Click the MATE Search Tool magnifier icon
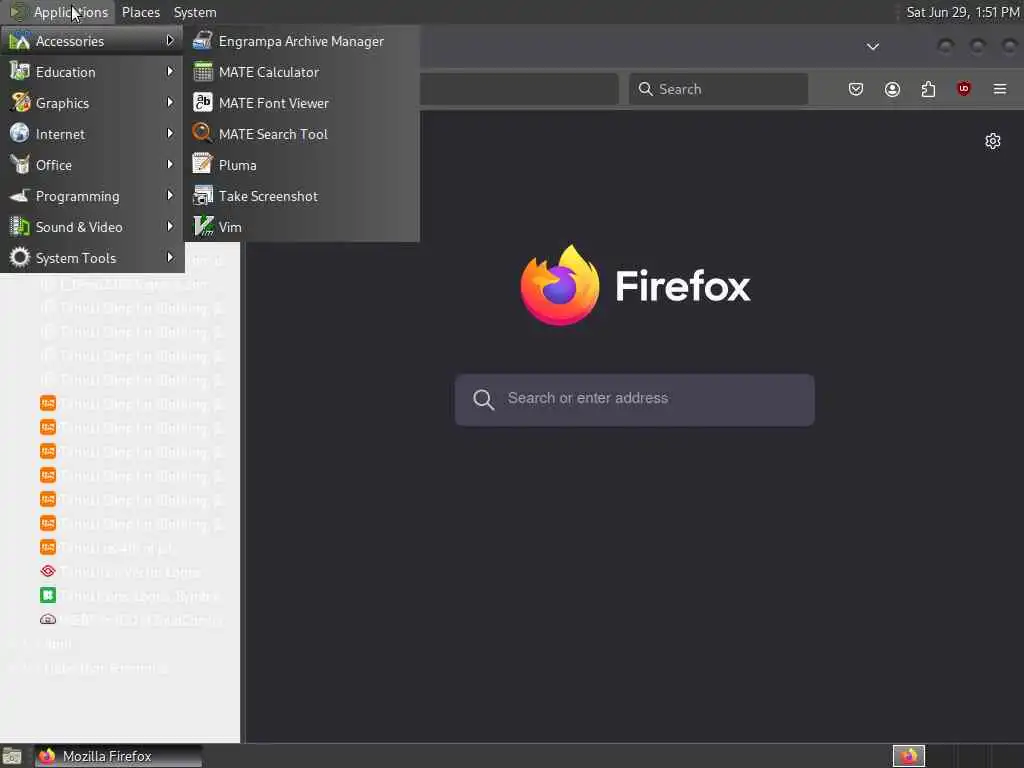The width and height of the screenshot is (1024, 768). click(202, 133)
